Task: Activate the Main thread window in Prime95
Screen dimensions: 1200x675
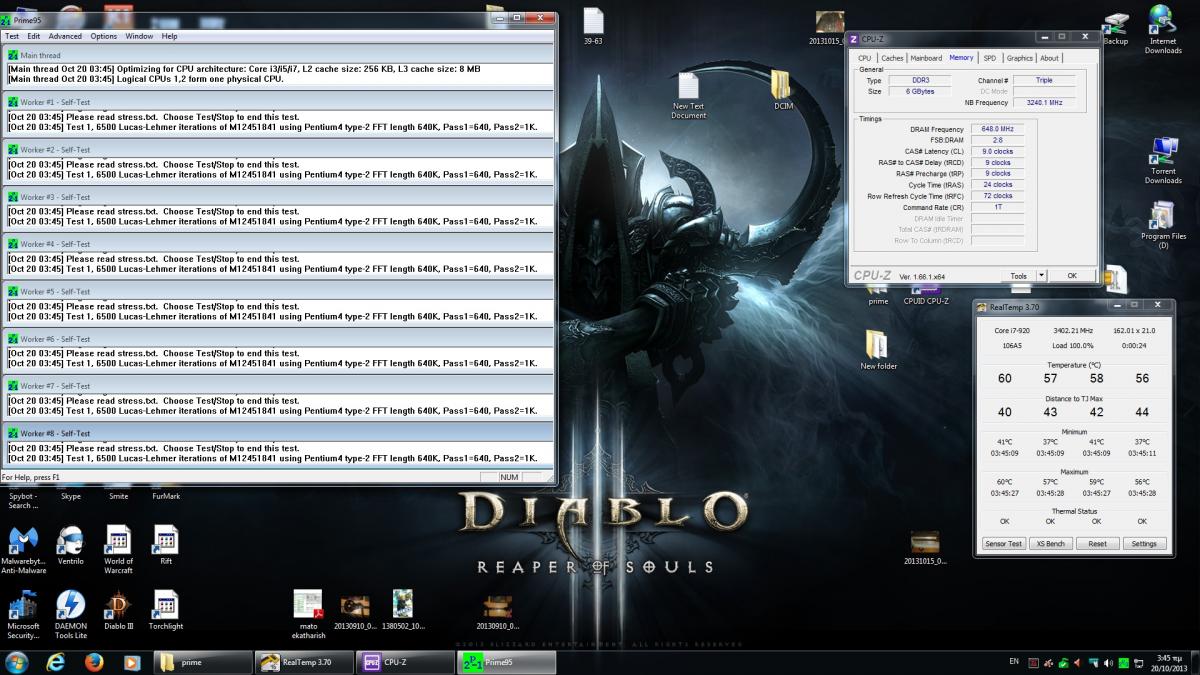Action: coord(278,55)
